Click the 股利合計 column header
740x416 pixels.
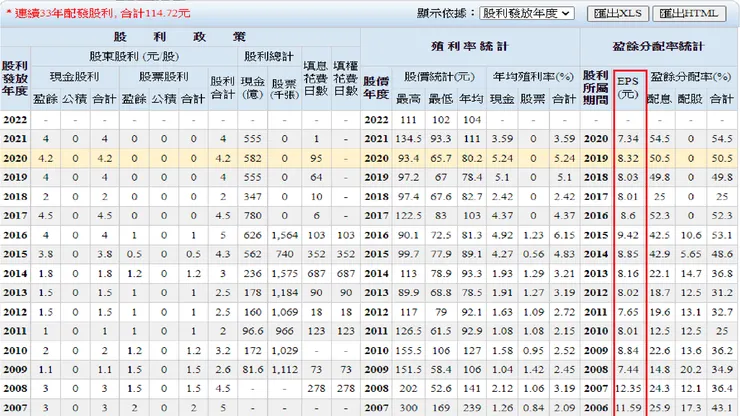click(222, 88)
